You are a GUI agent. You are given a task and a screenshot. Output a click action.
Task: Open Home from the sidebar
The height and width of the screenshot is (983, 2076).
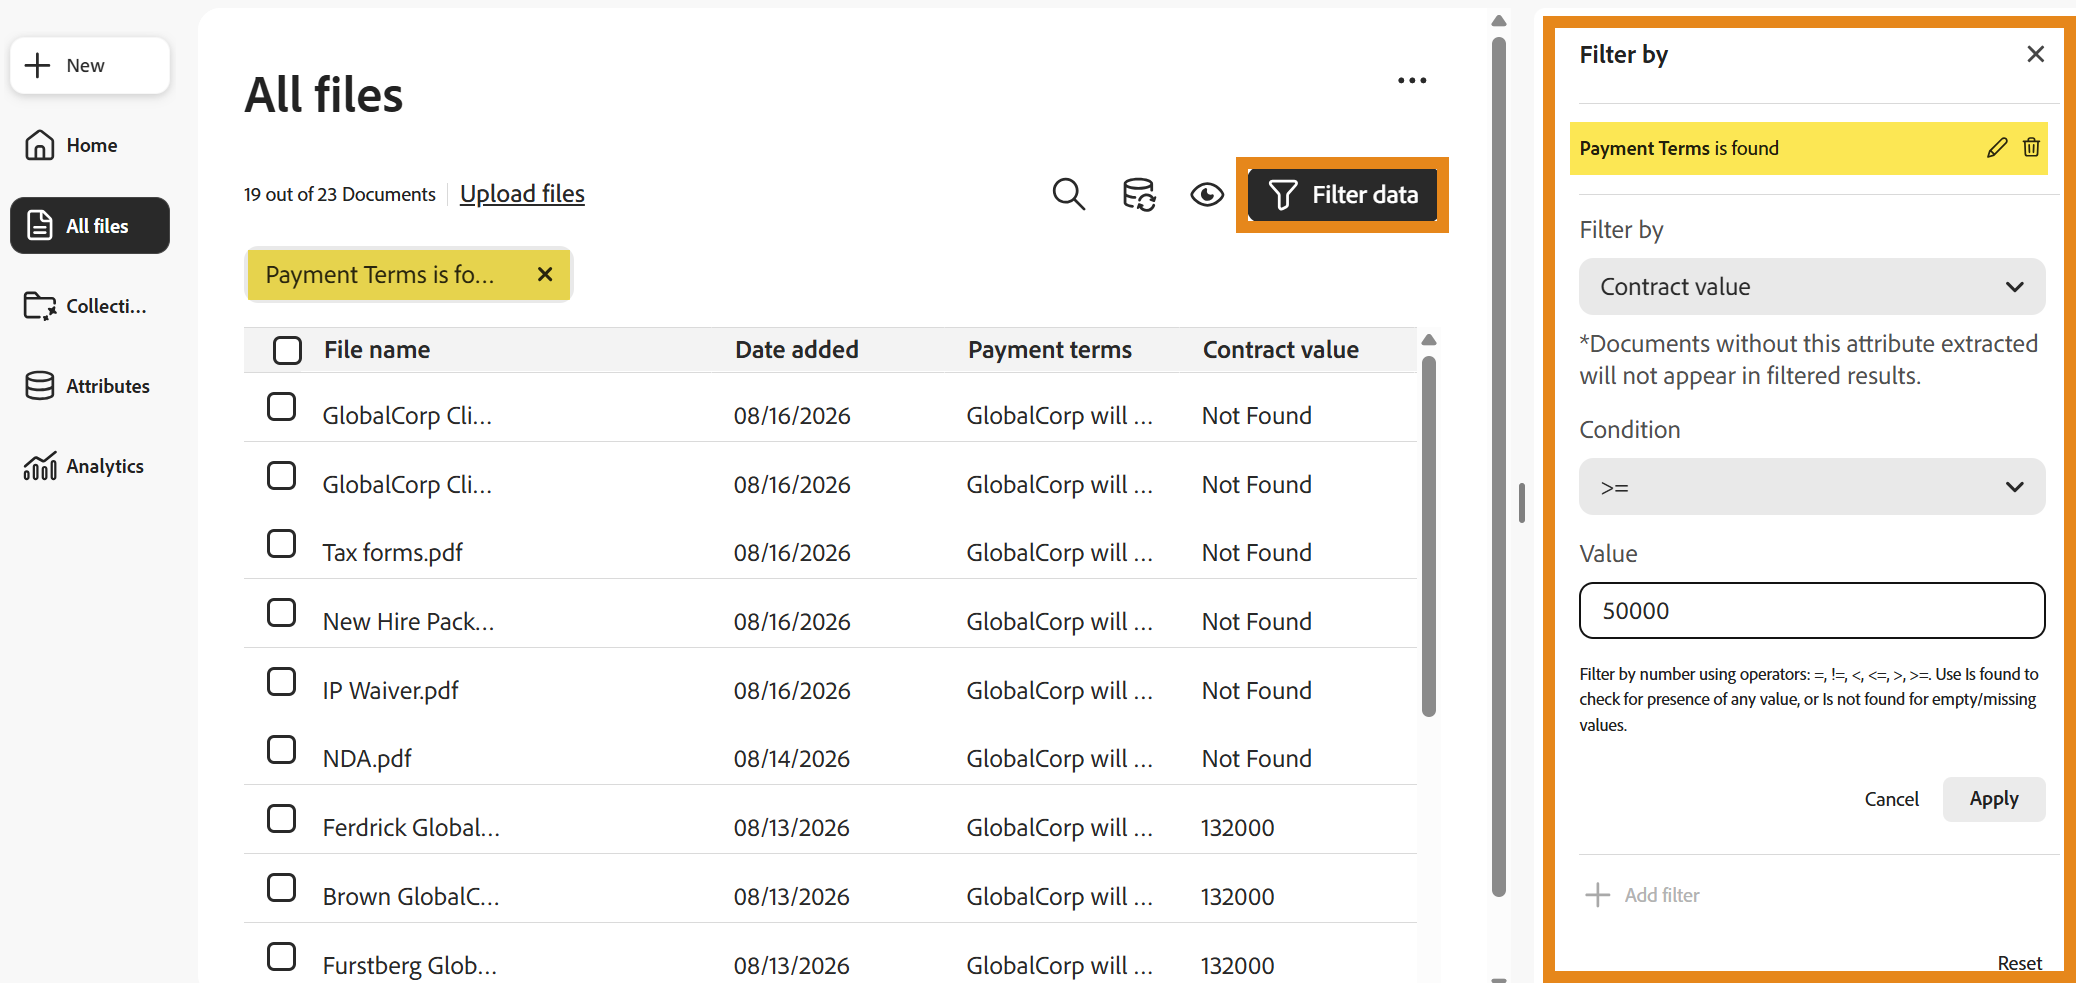pos(90,145)
